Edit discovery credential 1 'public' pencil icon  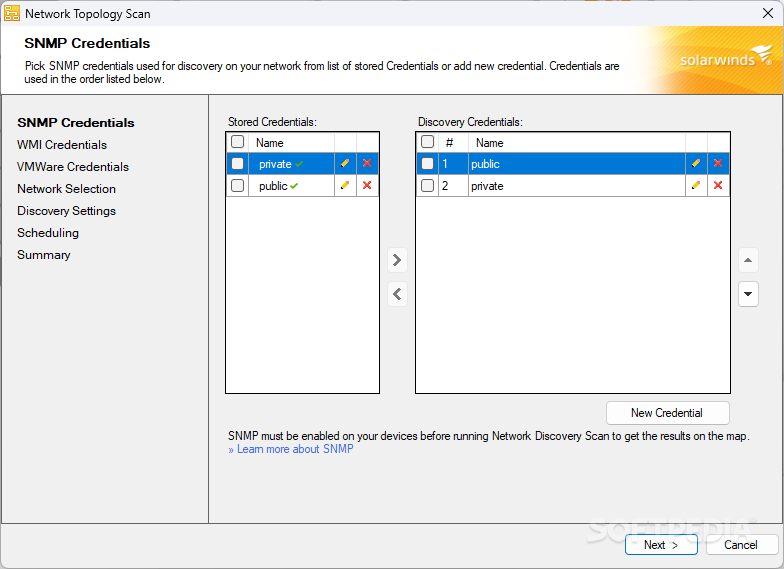pyautogui.click(x=696, y=164)
